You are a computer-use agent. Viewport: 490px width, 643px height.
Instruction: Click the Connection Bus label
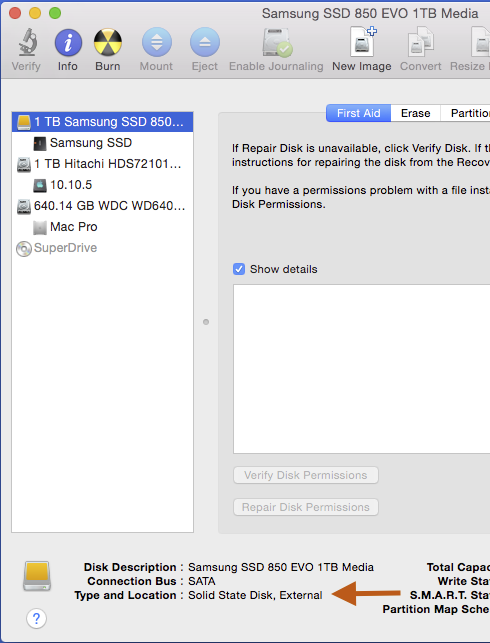coord(132,581)
